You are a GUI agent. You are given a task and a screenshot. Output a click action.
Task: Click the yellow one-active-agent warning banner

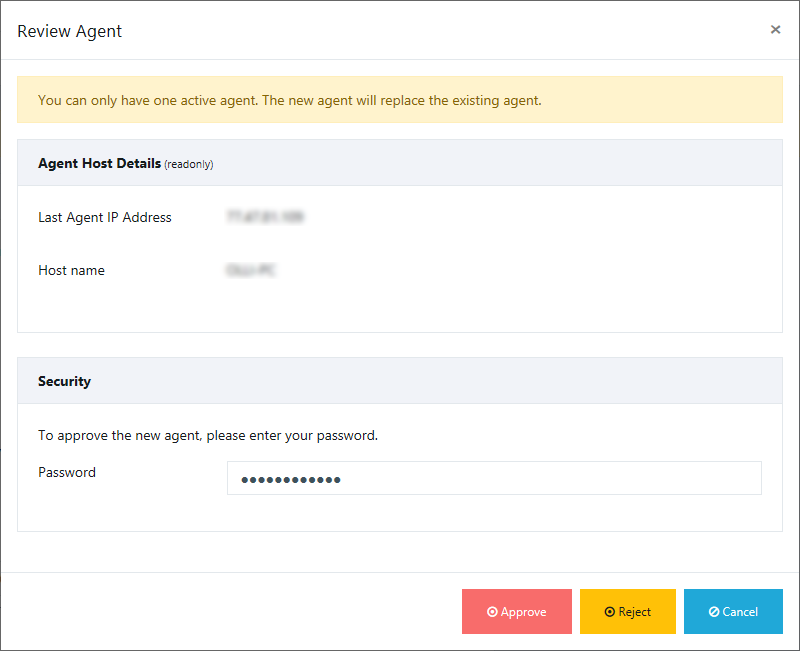point(400,100)
